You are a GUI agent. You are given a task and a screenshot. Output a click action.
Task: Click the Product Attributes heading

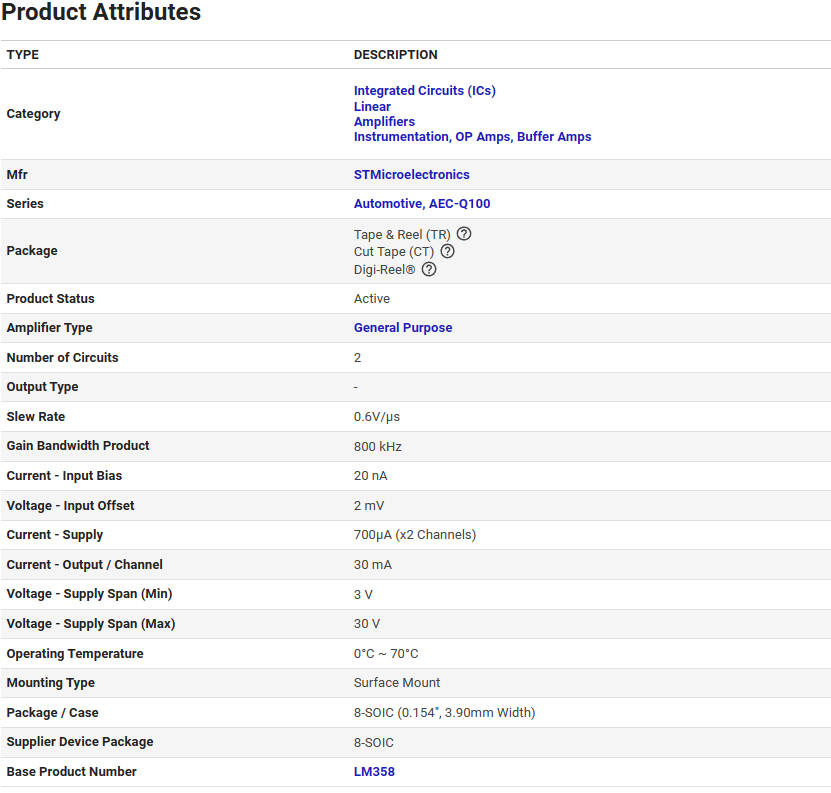point(101,13)
